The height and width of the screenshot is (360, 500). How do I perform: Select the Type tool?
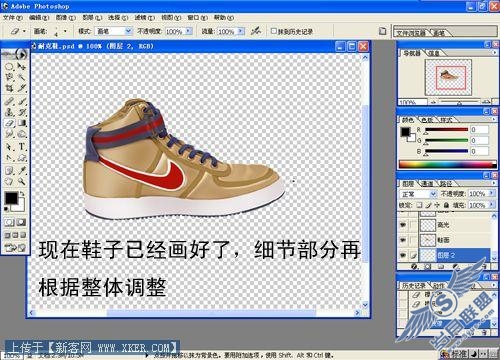point(22,147)
